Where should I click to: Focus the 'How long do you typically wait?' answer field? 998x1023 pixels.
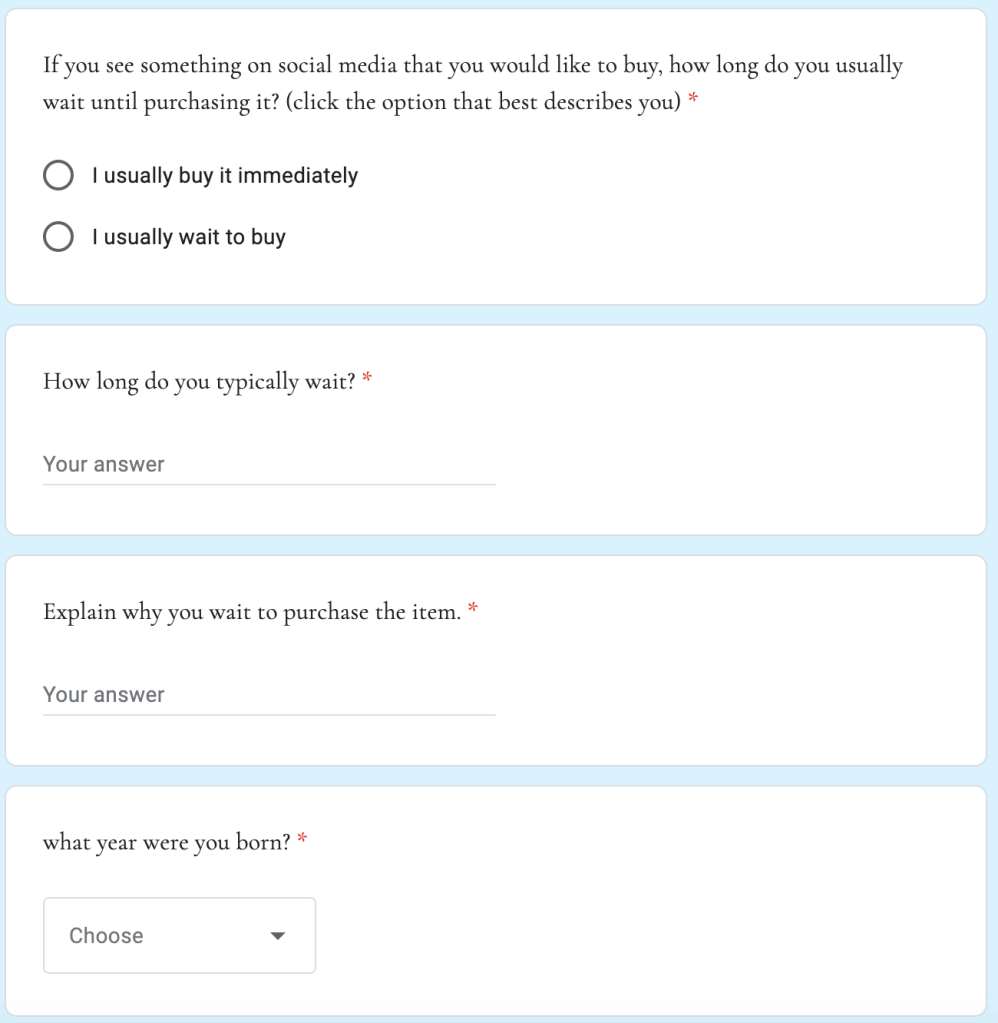tap(269, 465)
